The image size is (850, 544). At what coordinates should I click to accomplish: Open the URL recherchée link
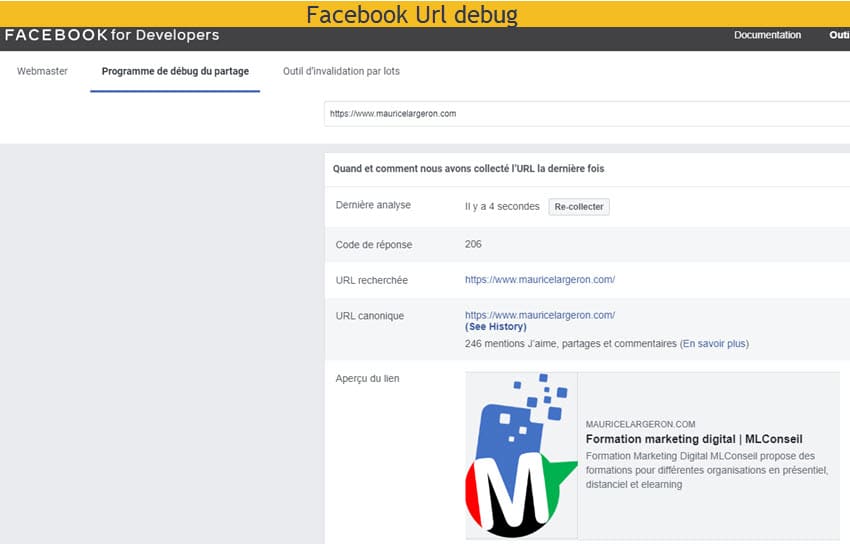point(540,280)
